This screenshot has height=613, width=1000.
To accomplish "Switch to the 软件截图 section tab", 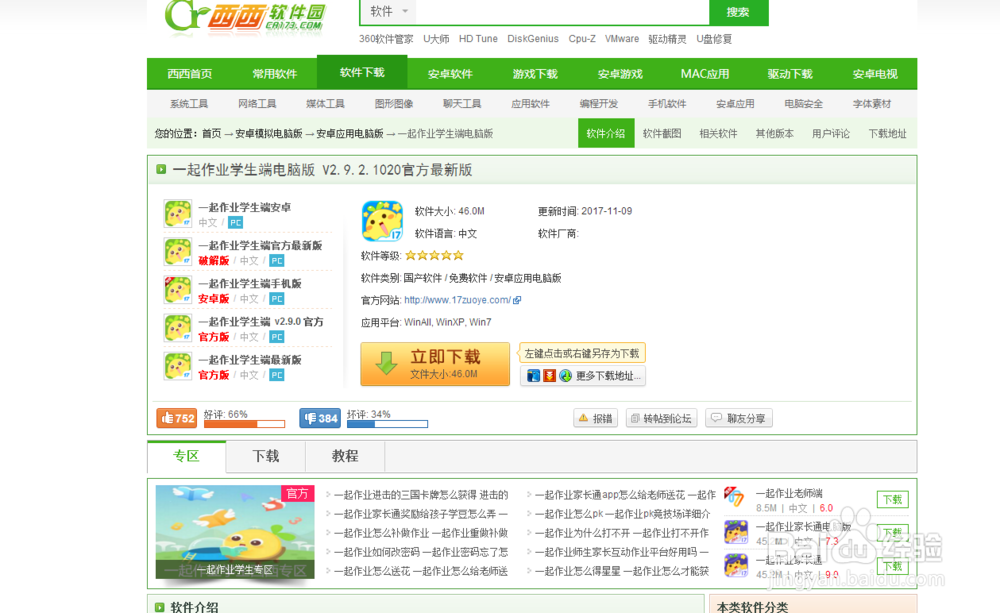I will click(x=661, y=133).
